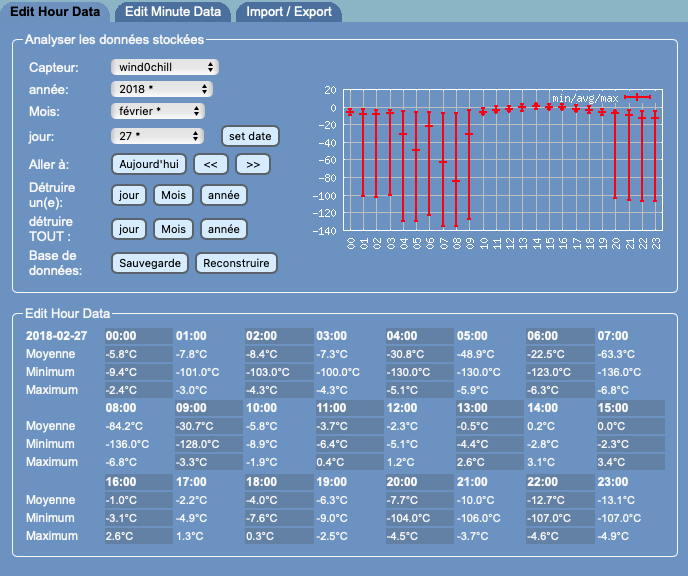This screenshot has width=688, height=576.
Task: Go to previous day with <<
Action: click(x=211, y=165)
